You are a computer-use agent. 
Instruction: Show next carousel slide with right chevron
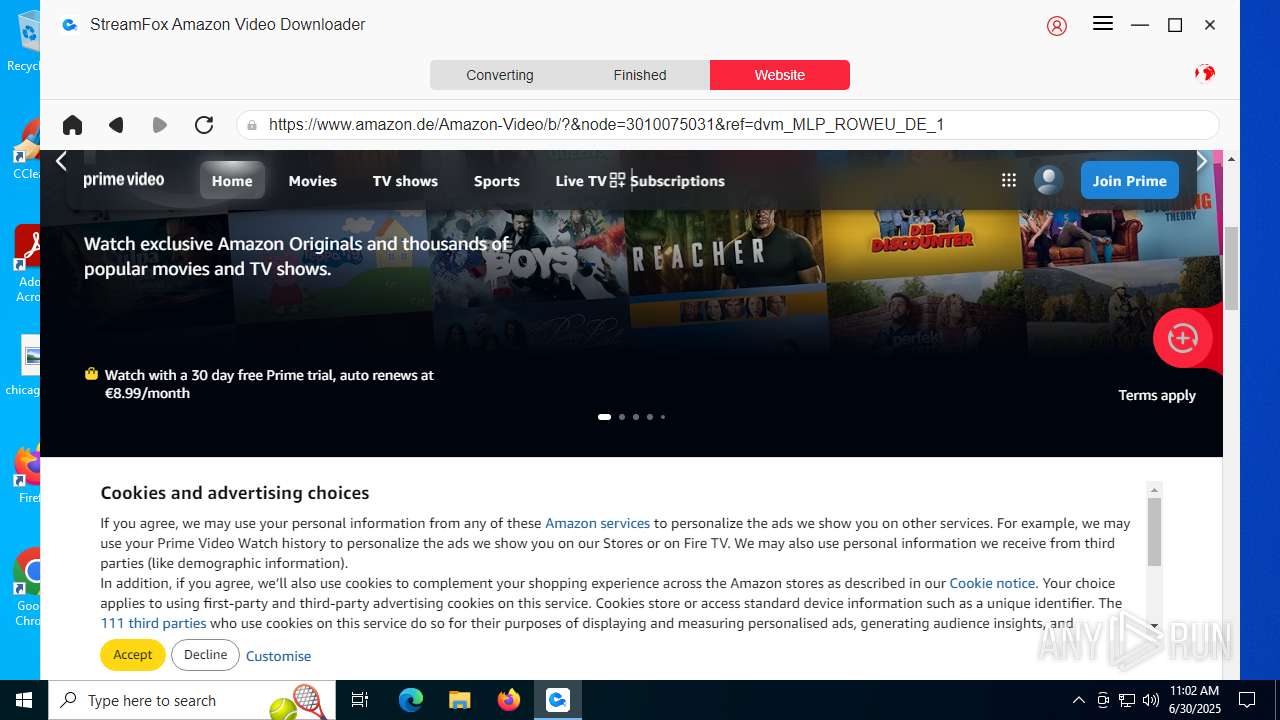click(1202, 161)
